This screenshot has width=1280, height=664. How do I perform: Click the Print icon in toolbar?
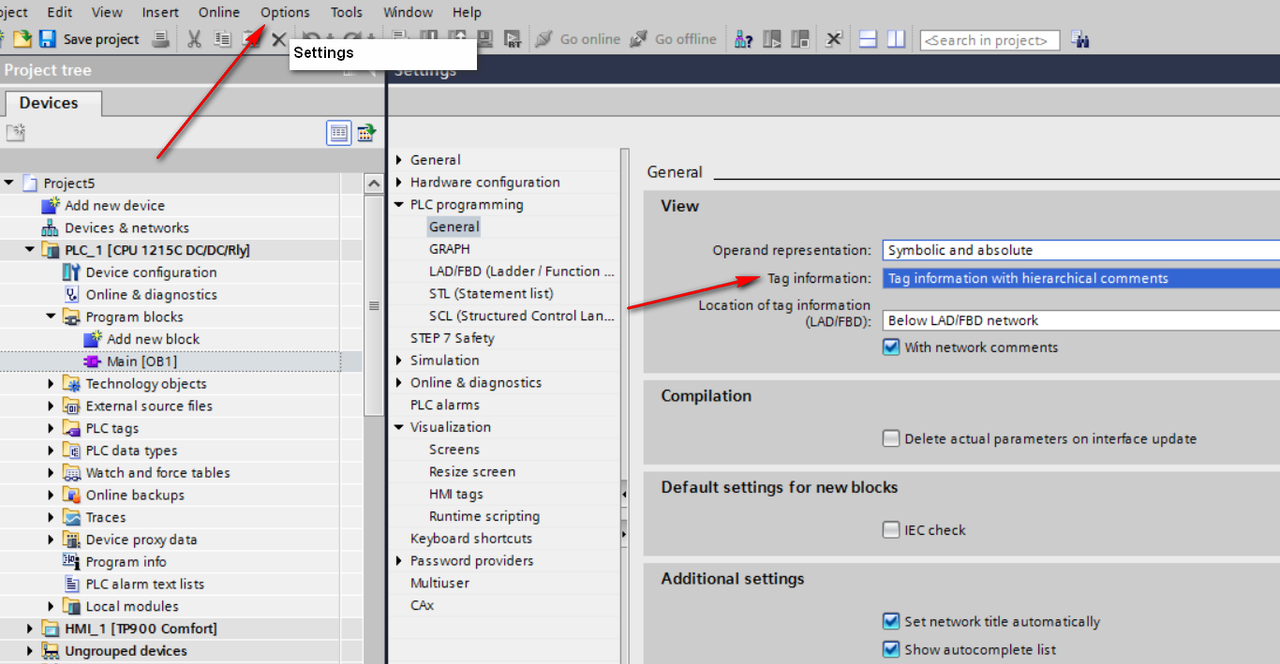(160, 39)
